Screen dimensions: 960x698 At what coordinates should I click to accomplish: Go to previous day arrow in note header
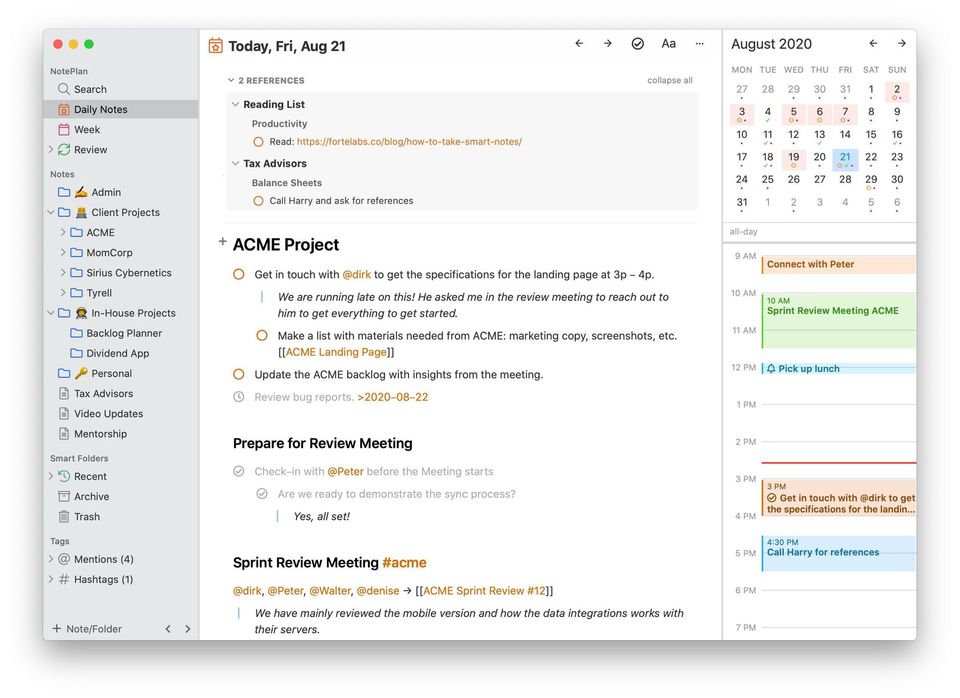(579, 43)
